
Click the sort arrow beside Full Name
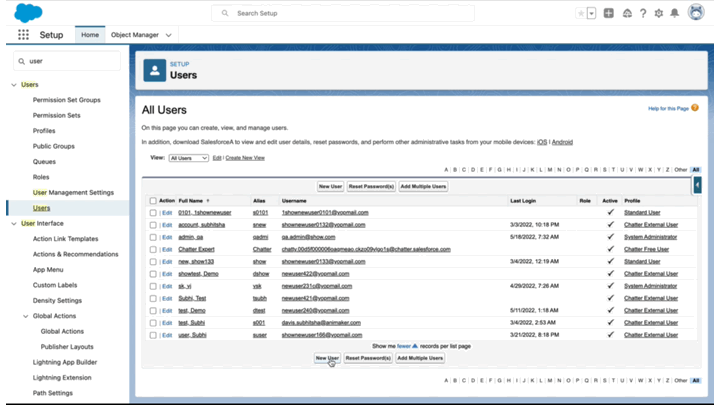click(208, 201)
